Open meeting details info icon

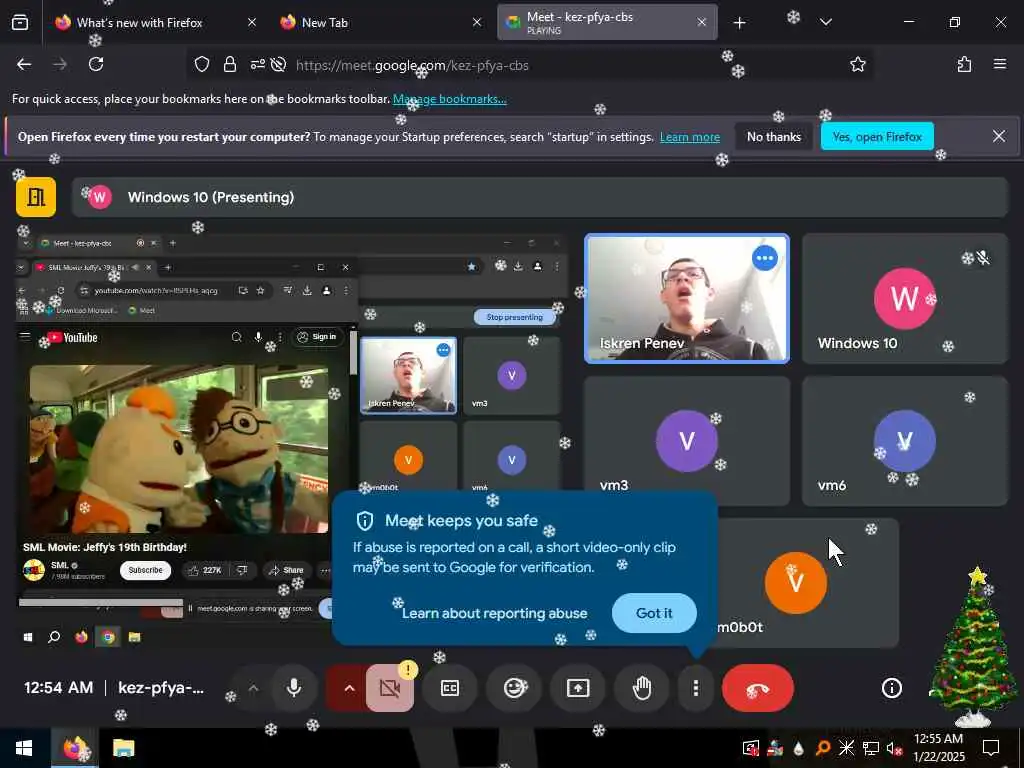pos(891,688)
